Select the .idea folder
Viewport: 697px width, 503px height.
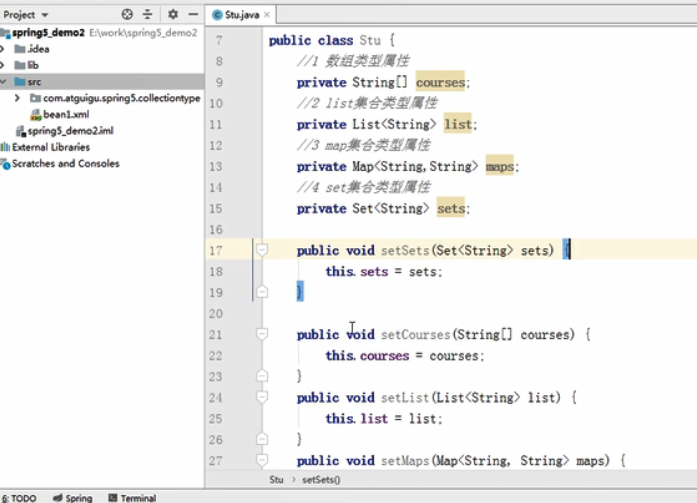39,49
